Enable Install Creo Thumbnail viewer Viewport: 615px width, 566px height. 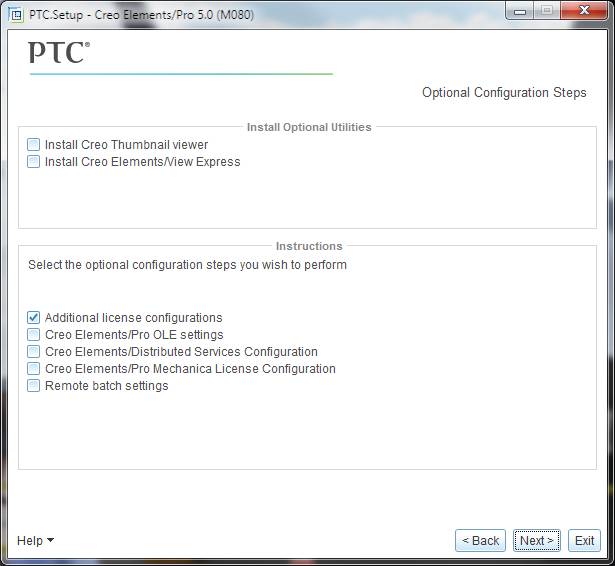coord(34,145)
